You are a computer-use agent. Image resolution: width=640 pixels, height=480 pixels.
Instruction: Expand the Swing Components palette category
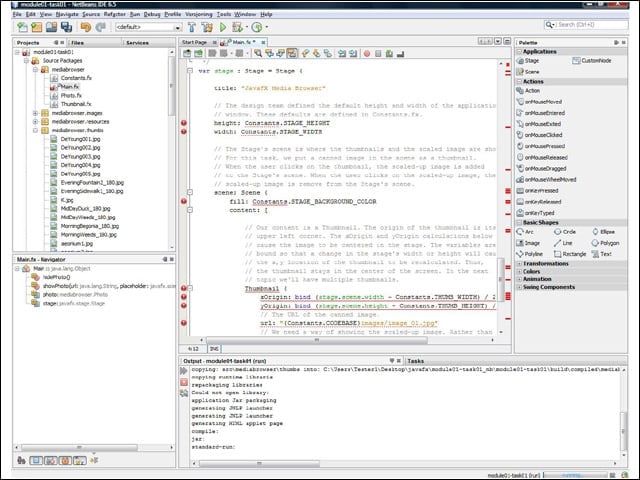(519, 287)
